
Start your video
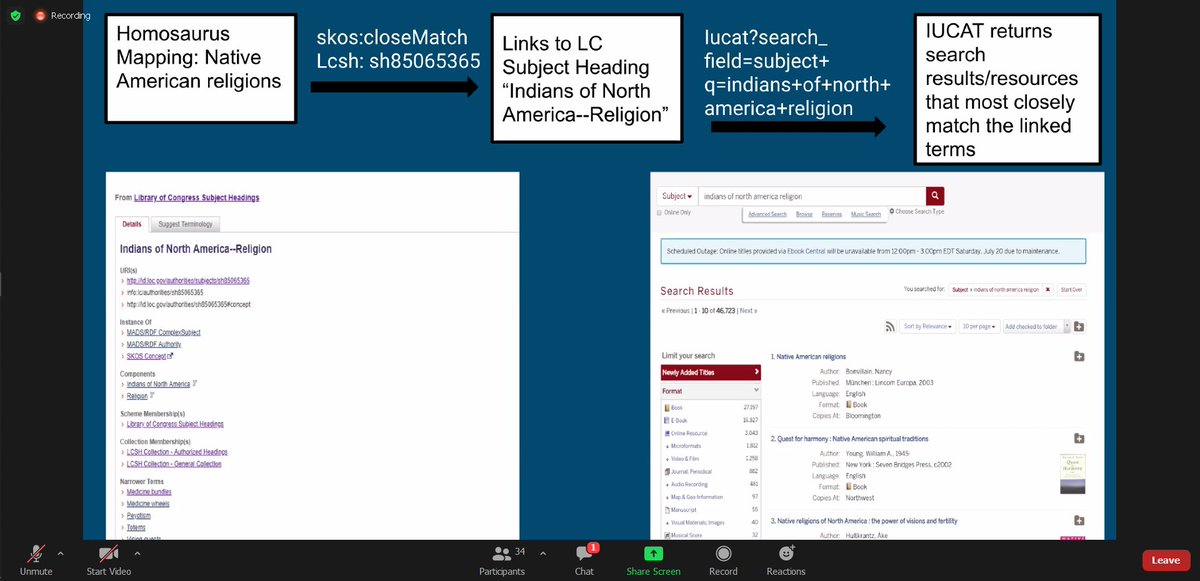(x=110, y=560)
